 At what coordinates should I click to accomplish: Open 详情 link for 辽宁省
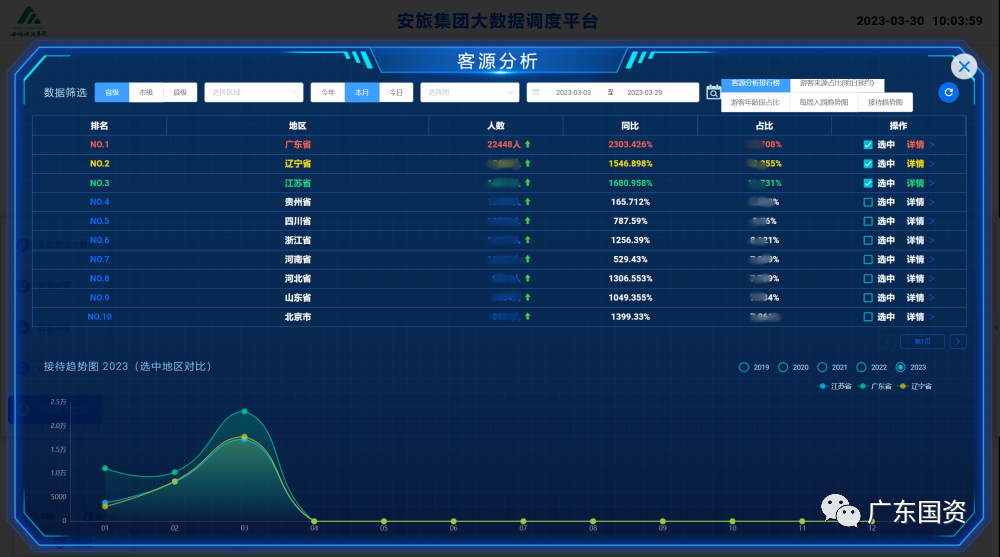coord(915,164)
